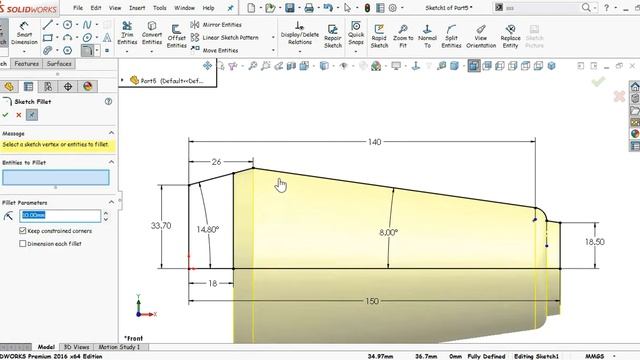This screenshot has width=640, height=360.
Task: Click Entities to Fillet selection box
Action: click(56, 178)
